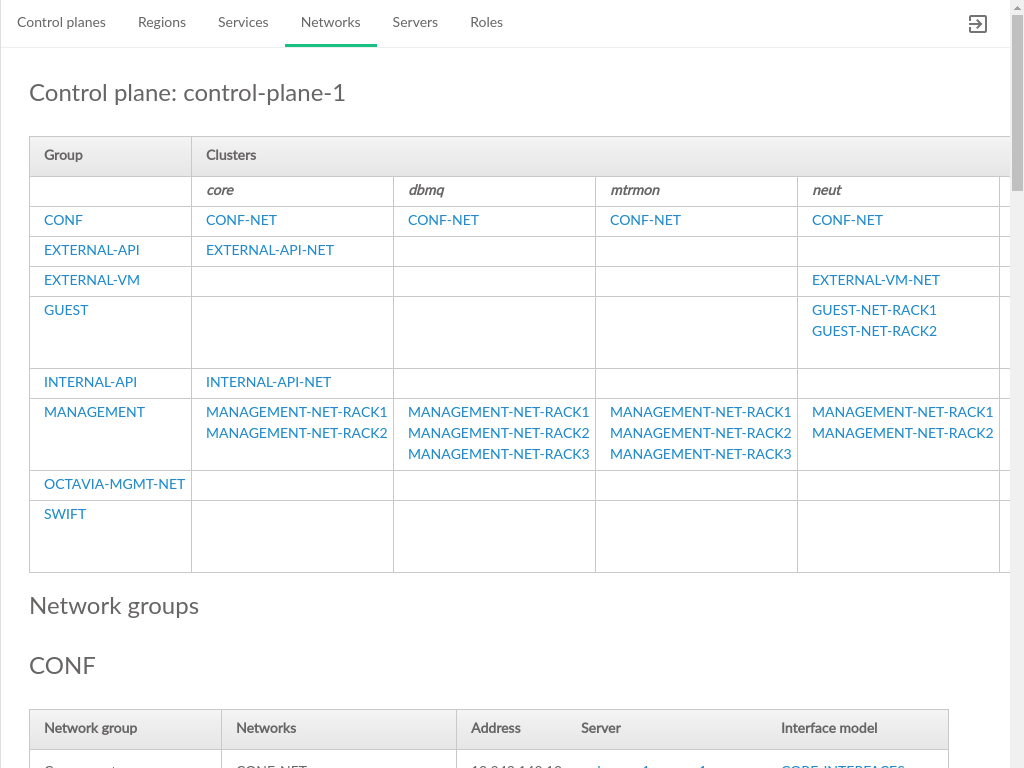Follow the EXTERNAL-API group link
1024x768 pixels.
point(92,250)
